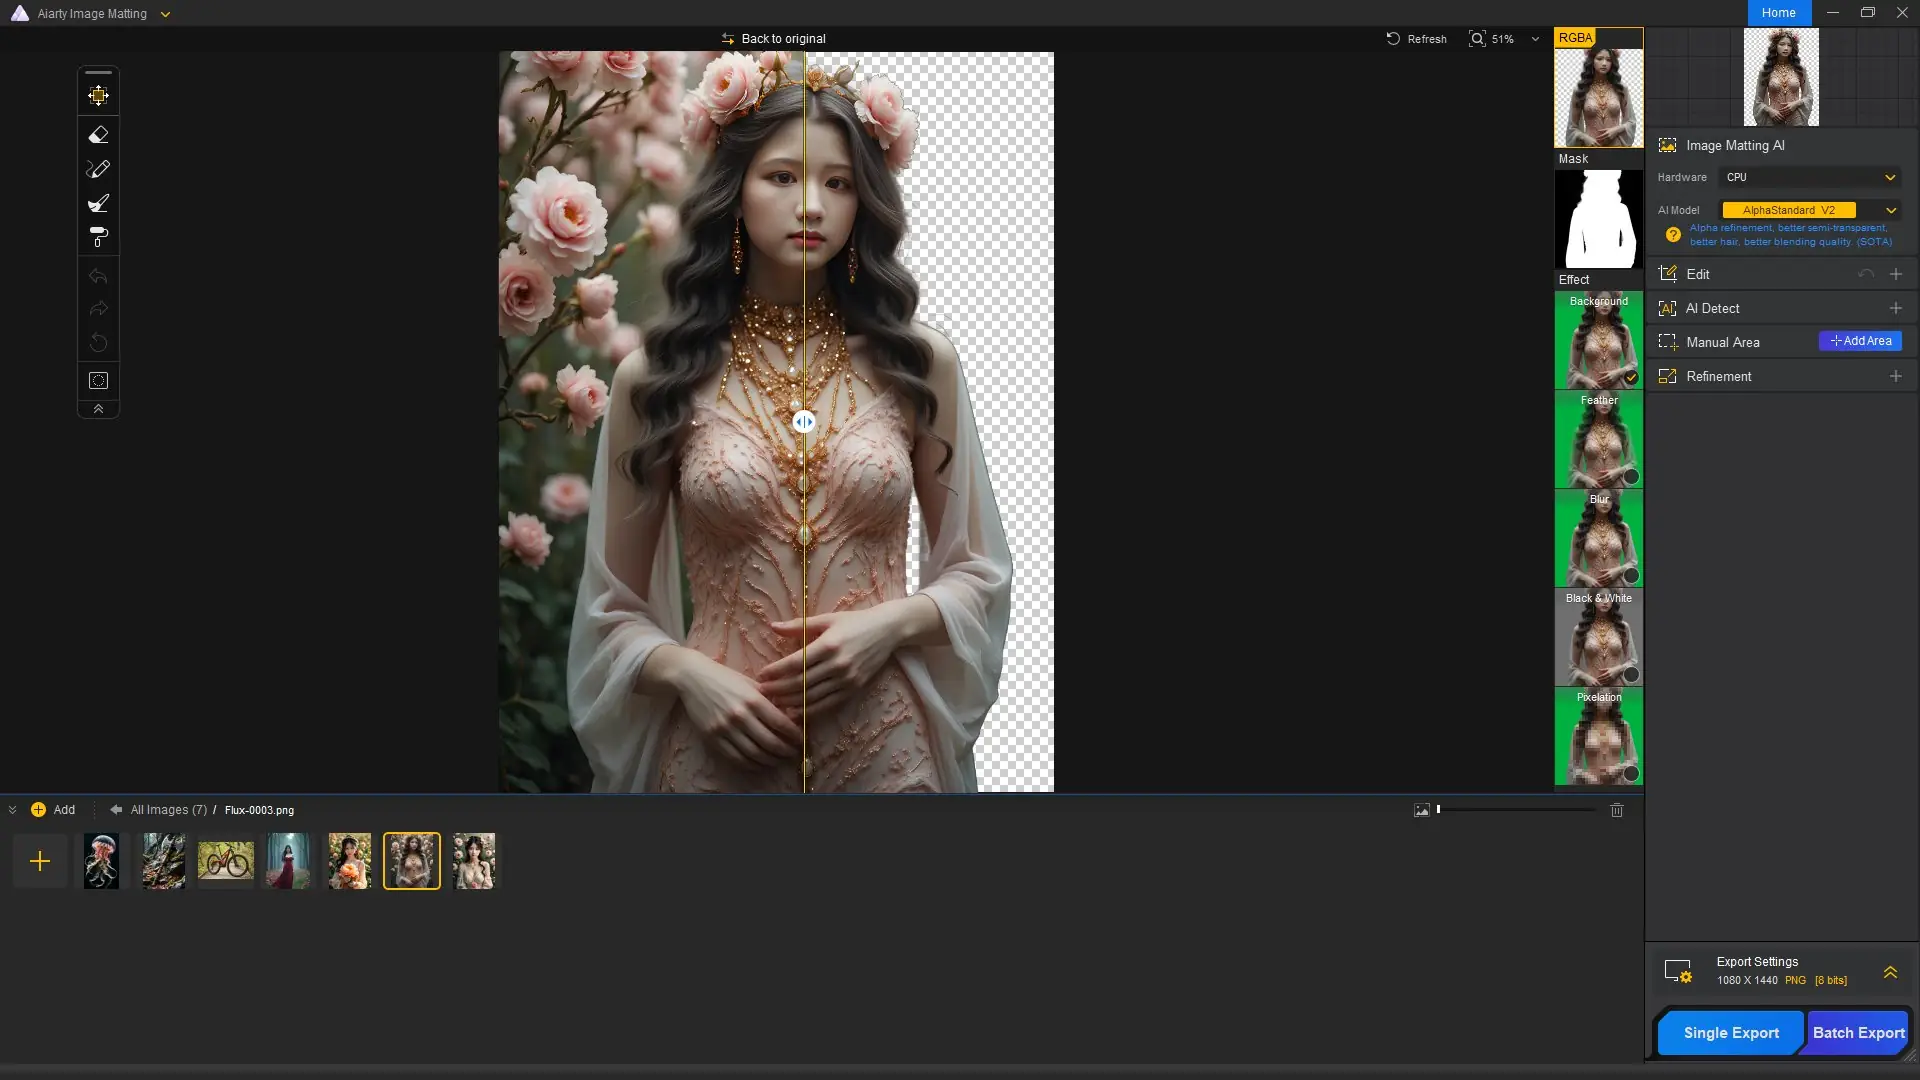1920x1080 pixels.
Task: Click the Add Area button
Action: [x=1860, y=341]
